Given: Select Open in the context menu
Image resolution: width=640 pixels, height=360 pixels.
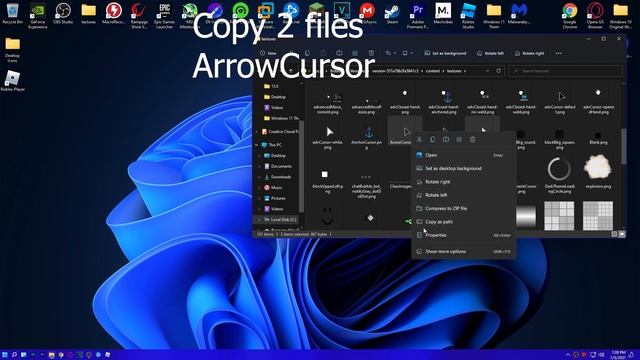Looking at the screenshot, I should [x=463, y=155].
